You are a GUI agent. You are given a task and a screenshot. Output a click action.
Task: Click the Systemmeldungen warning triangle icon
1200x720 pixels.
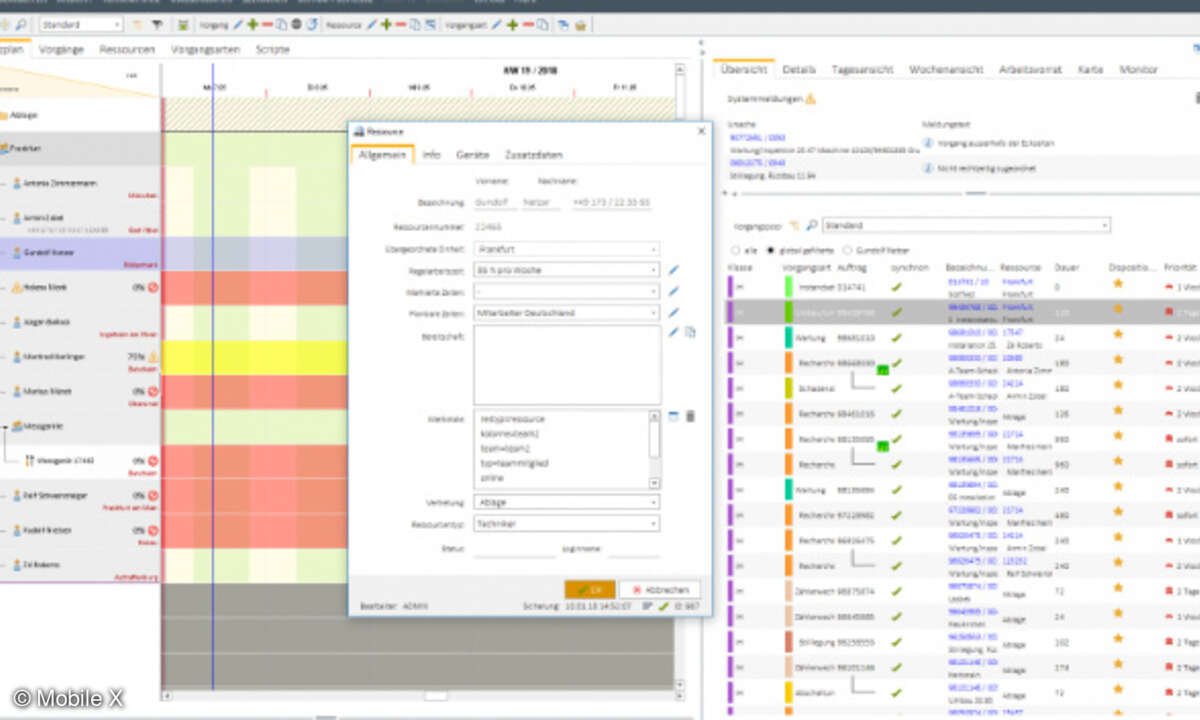click(x=811, y=99)
